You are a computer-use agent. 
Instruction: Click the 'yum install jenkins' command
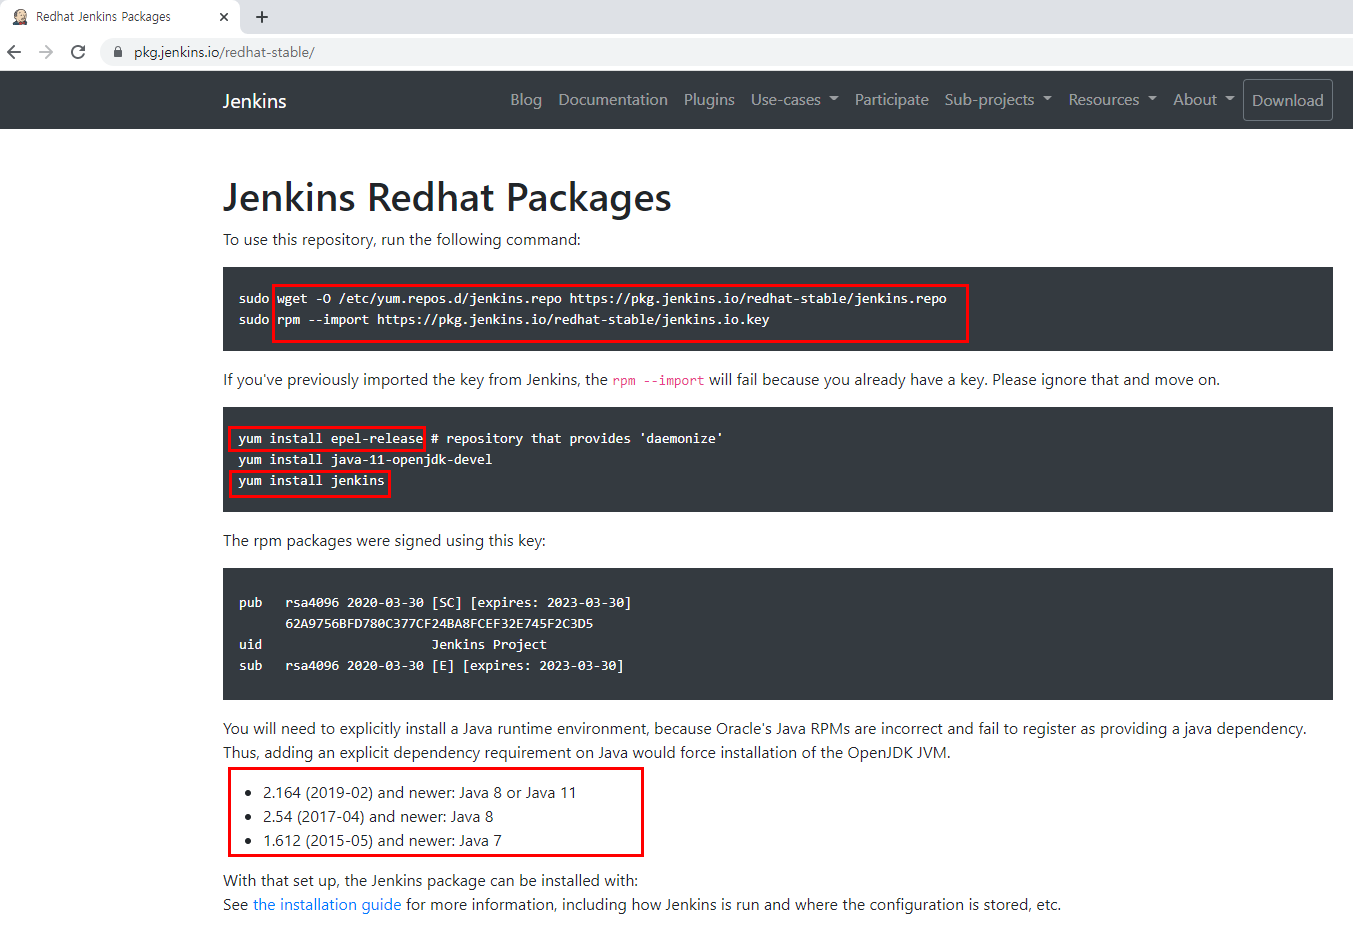pos(311,481)
